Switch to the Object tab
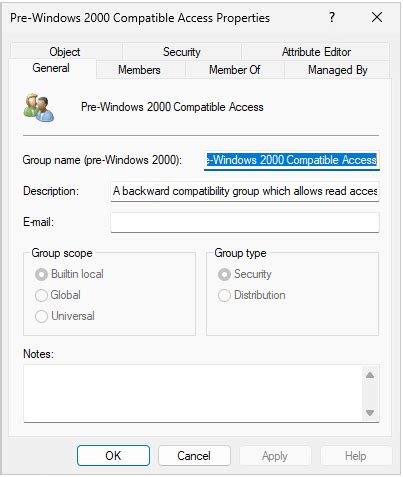Image resolution: width=403 pixels, height=477 pixels. pos(65,52)
